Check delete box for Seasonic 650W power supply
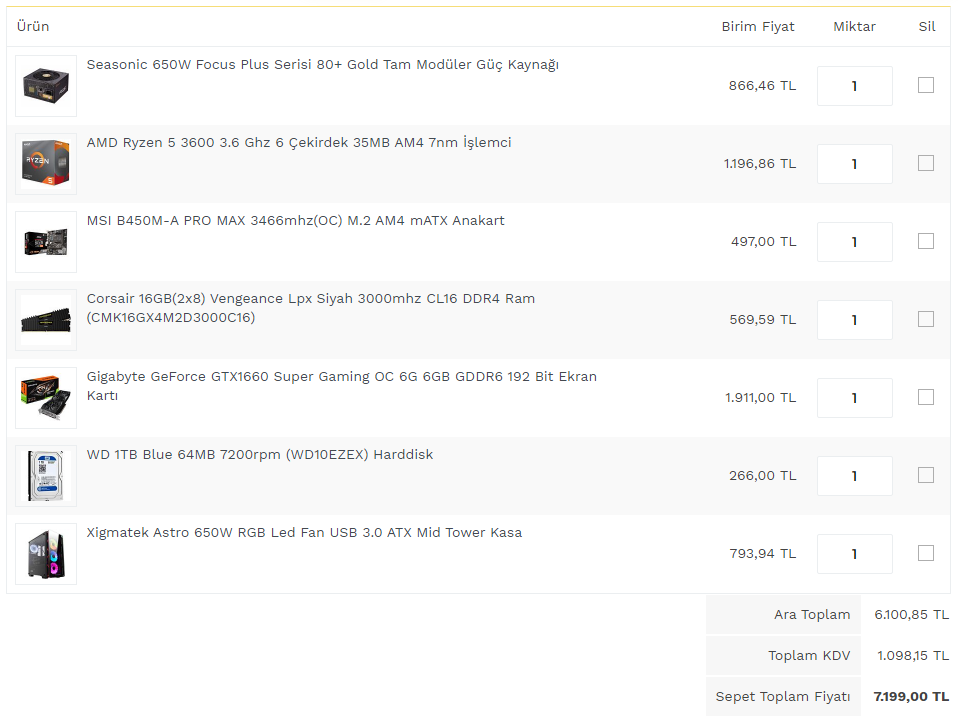 926,85
